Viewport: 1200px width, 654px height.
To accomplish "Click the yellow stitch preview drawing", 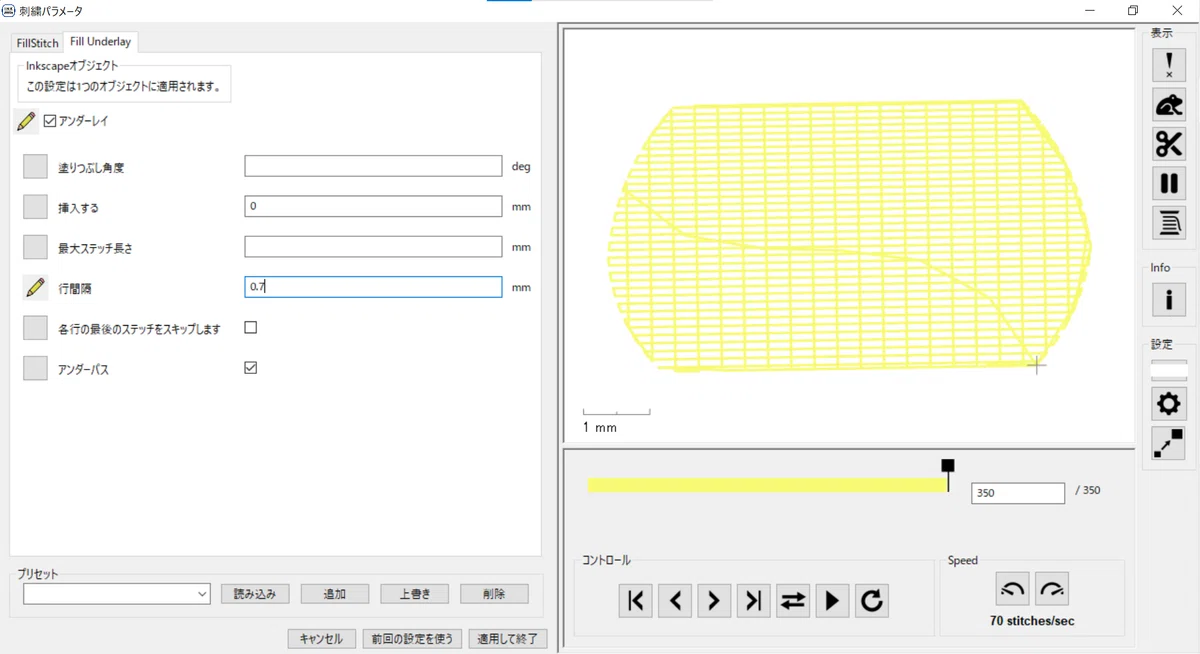I will 850,236.
